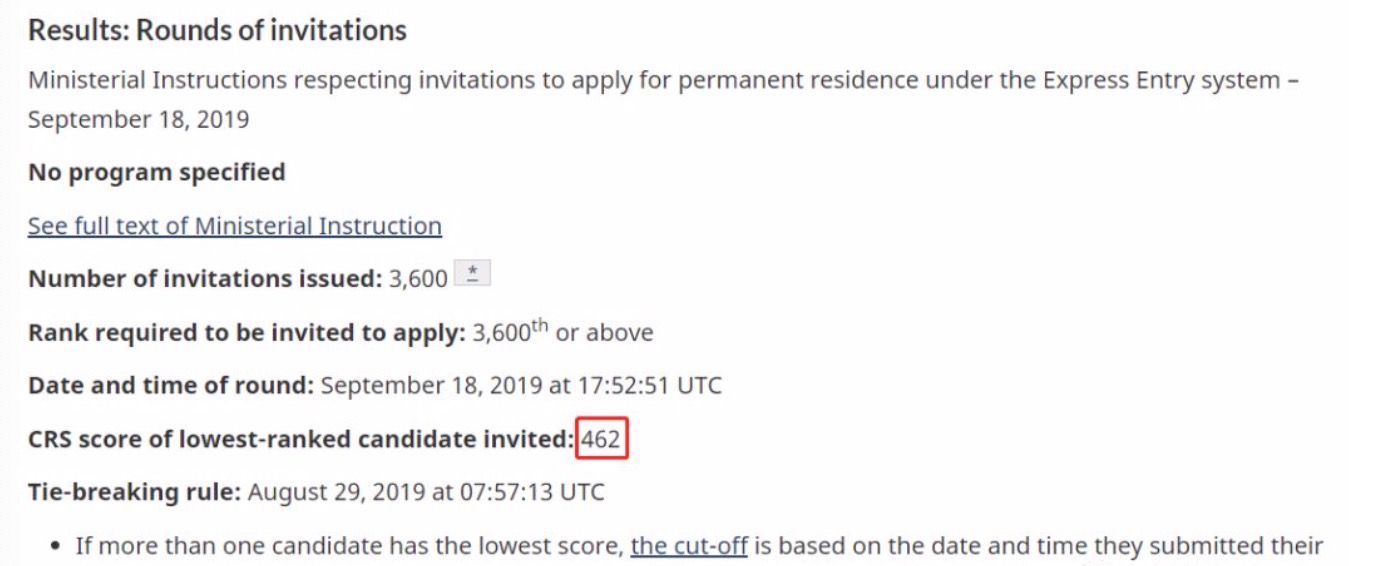Click the September 18, 2019 date under the intro
This screenshot has height=566, width=1396.
click(138, 120)
